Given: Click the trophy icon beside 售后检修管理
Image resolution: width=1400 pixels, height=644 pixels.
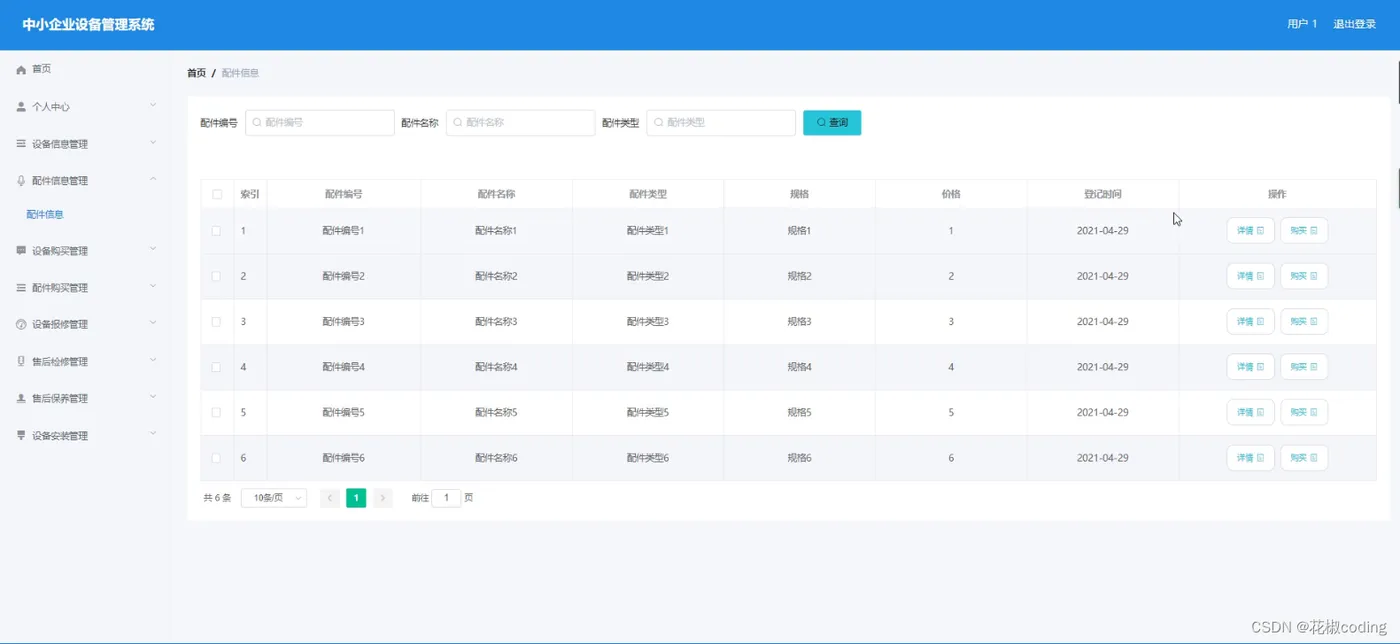Looking at the screenshot, I should click(21, 362).
